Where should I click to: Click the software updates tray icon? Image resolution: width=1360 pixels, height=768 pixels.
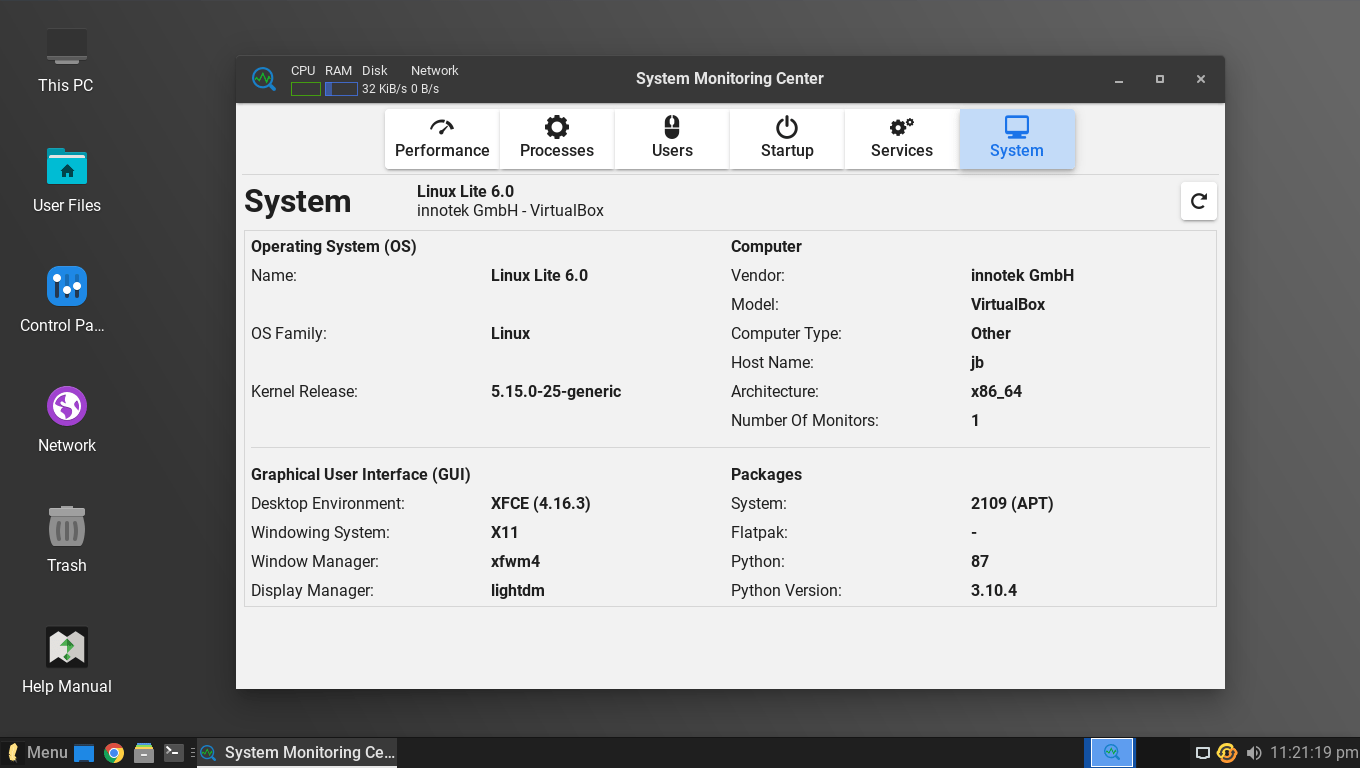coord(1228,753)
